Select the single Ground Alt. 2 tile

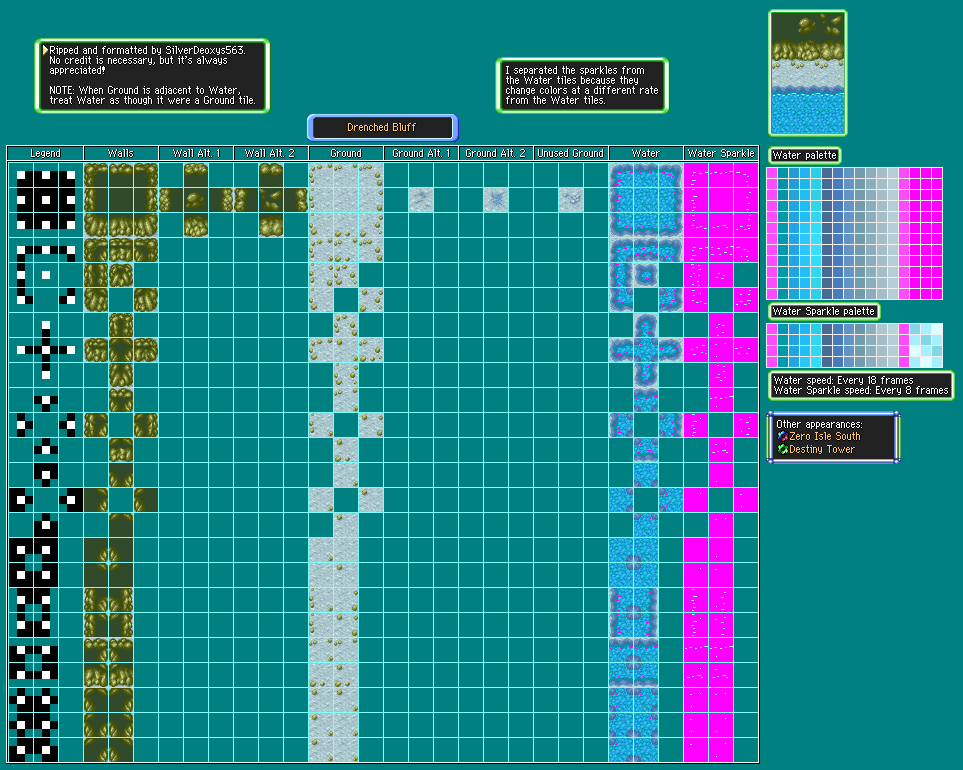[x=496, y=200]
